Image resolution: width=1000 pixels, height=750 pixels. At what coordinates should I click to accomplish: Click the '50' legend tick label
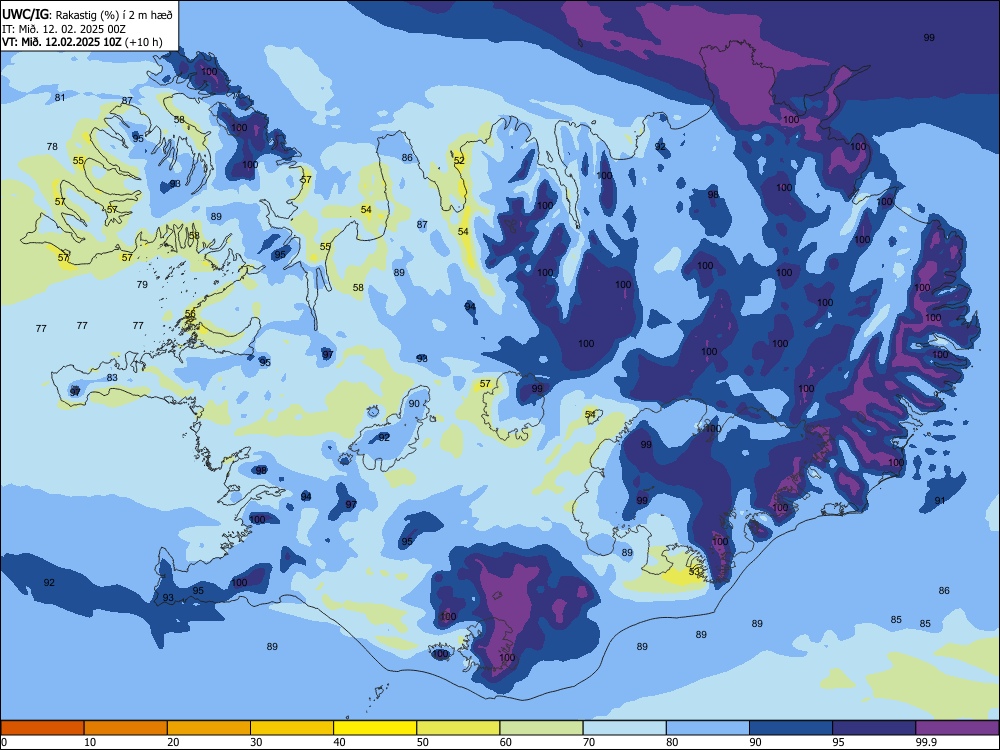(422, 742)
